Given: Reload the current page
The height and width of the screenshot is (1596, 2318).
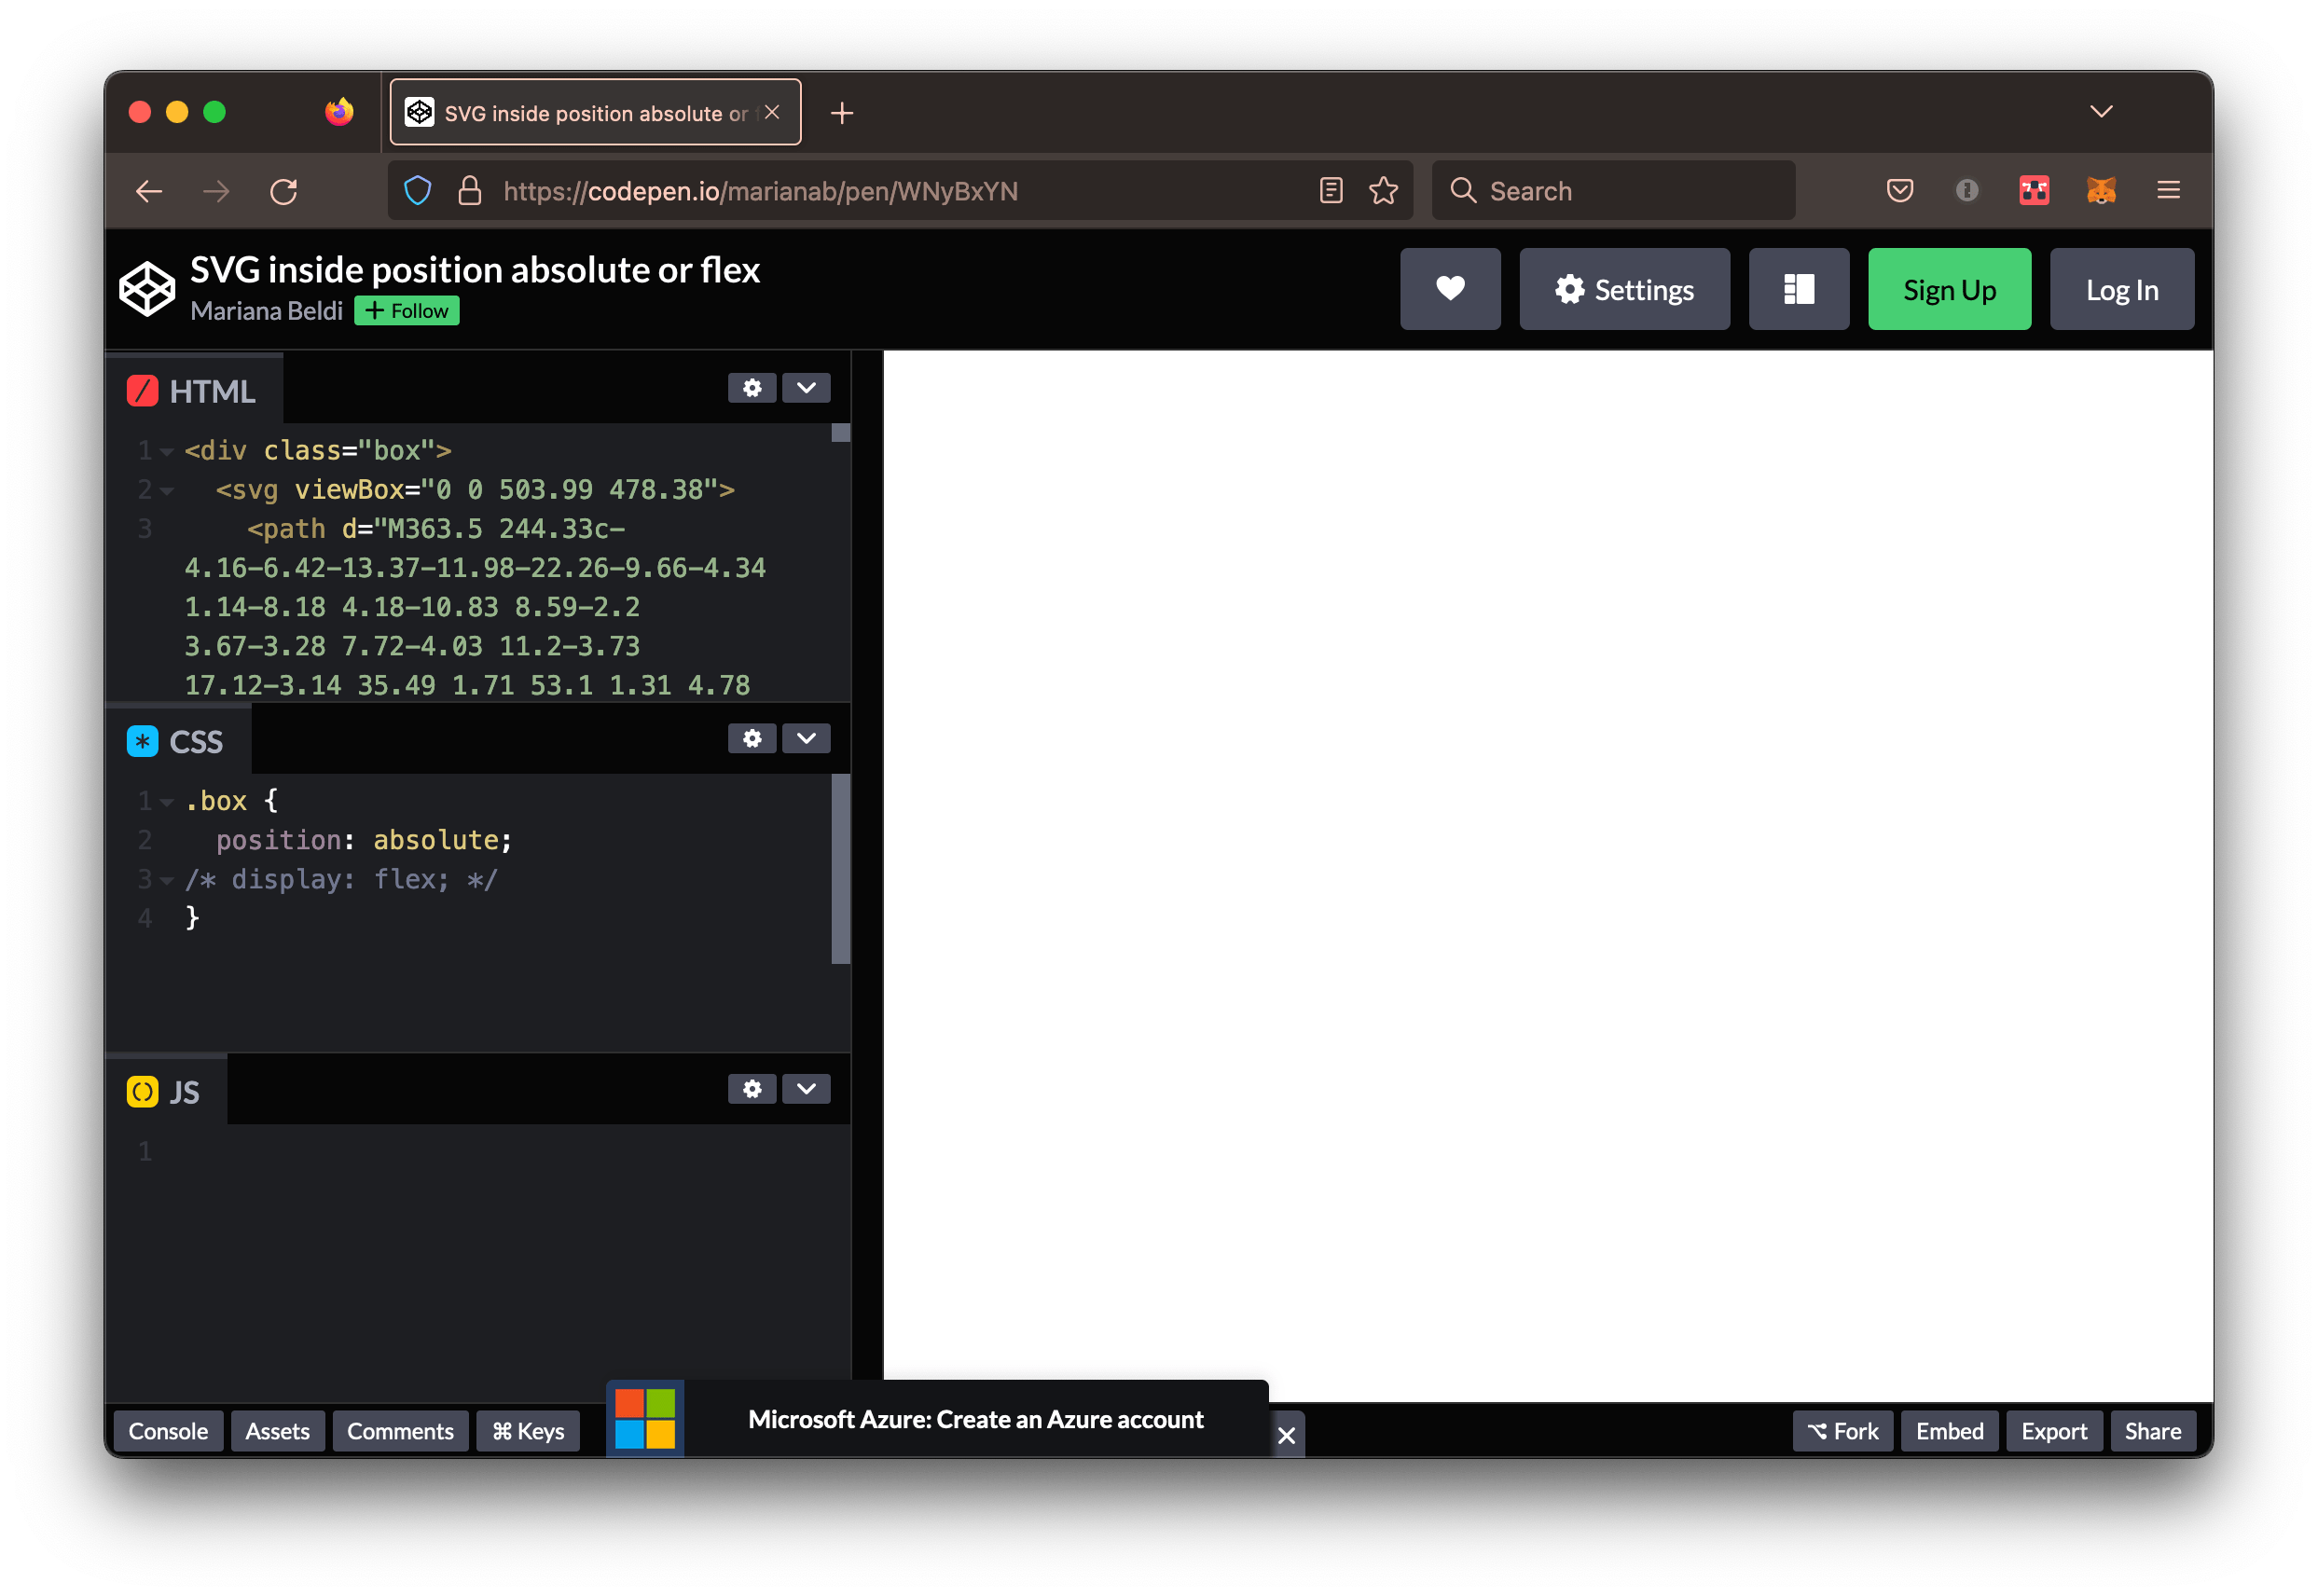Looking at the screenshot, I should [x=284, y=191].
